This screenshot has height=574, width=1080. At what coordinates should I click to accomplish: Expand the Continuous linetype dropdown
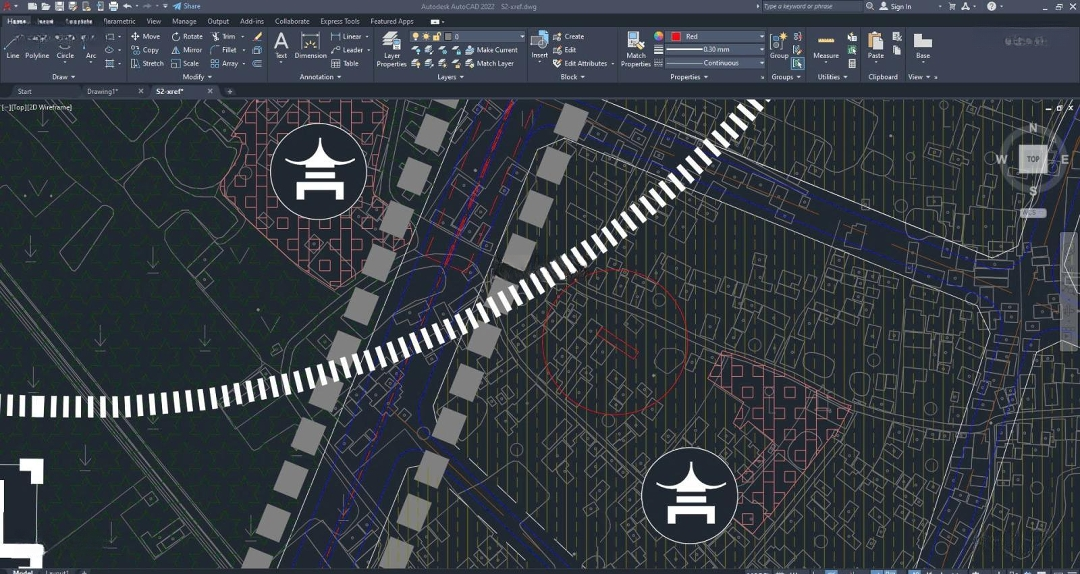click(x=716, y=62)
